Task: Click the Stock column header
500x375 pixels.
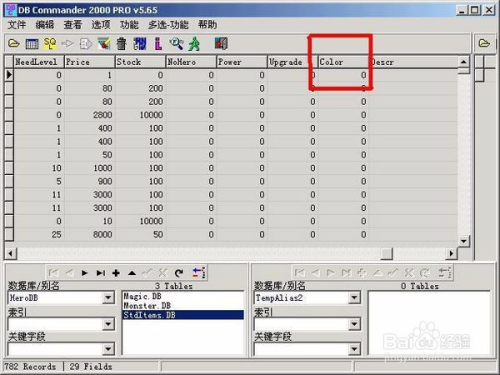Action: (141, 62)
